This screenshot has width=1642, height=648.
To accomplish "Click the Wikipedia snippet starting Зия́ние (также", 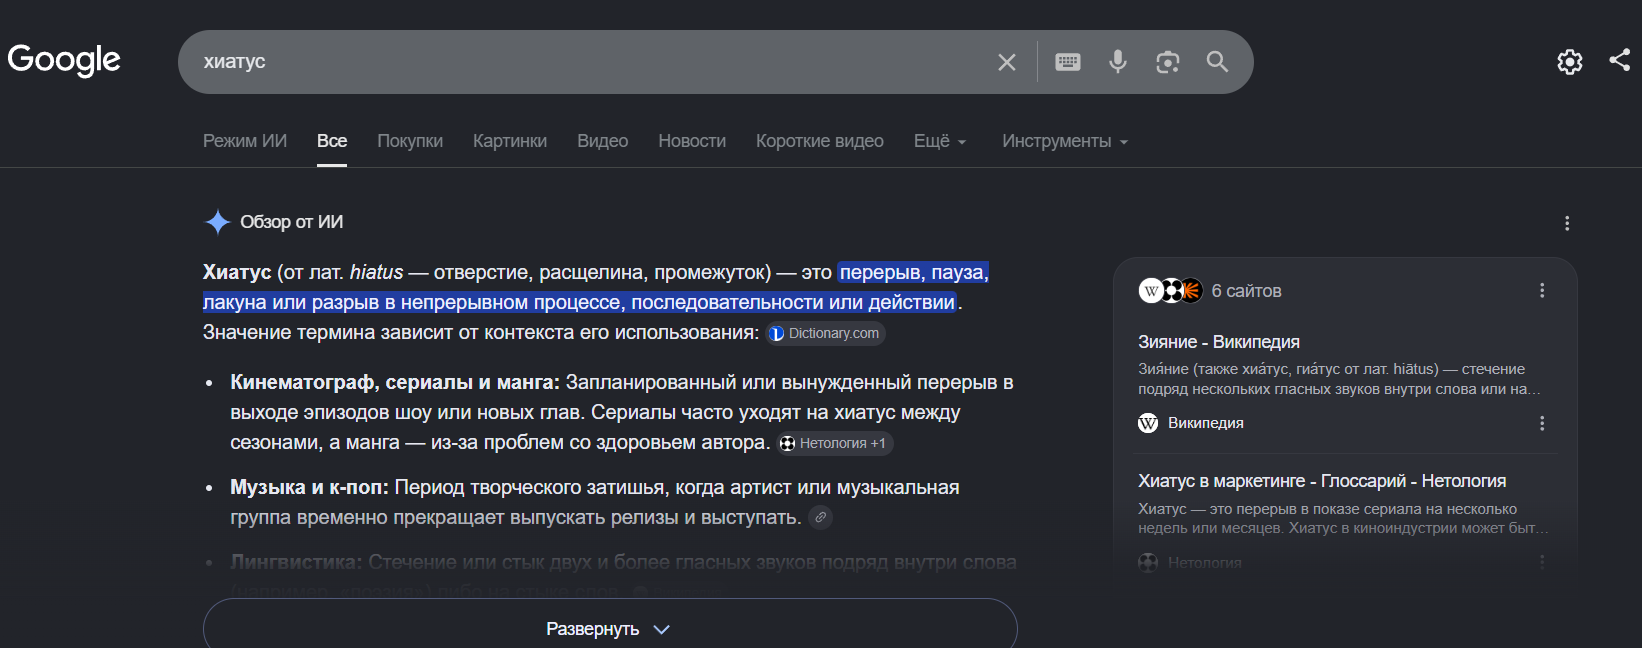I will 1340,379.
